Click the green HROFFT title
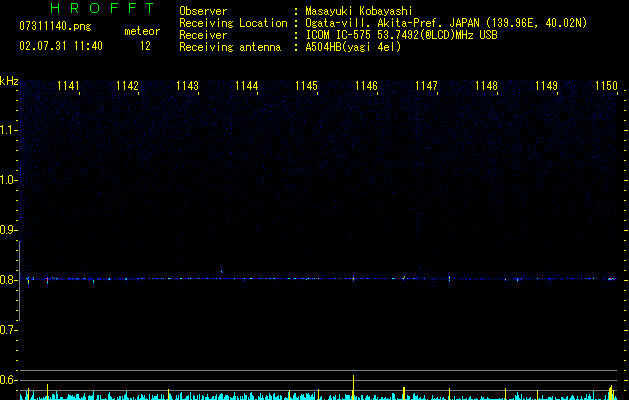629x400 pixels. (103, 8)
